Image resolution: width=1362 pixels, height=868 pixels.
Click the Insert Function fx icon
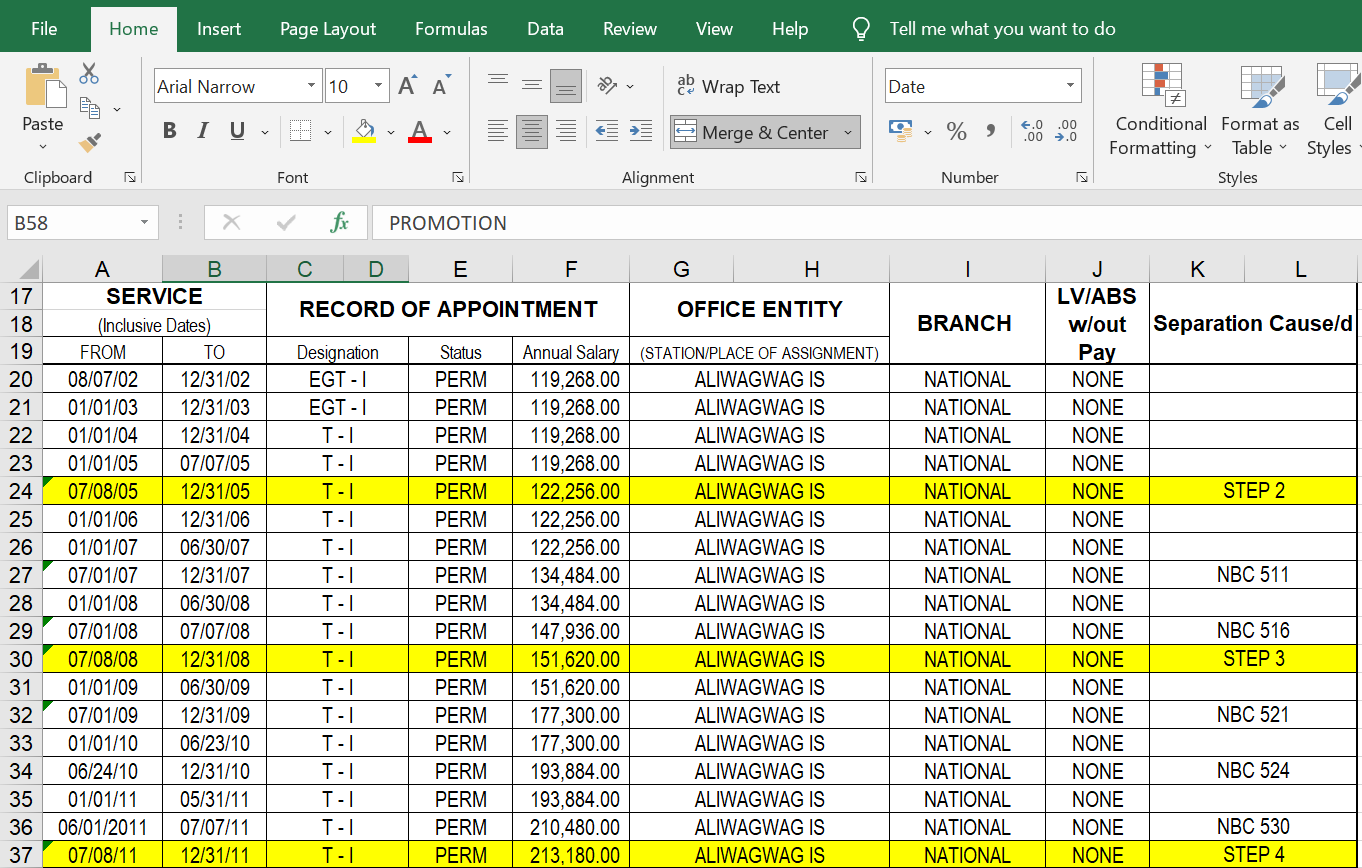(339, 223)
